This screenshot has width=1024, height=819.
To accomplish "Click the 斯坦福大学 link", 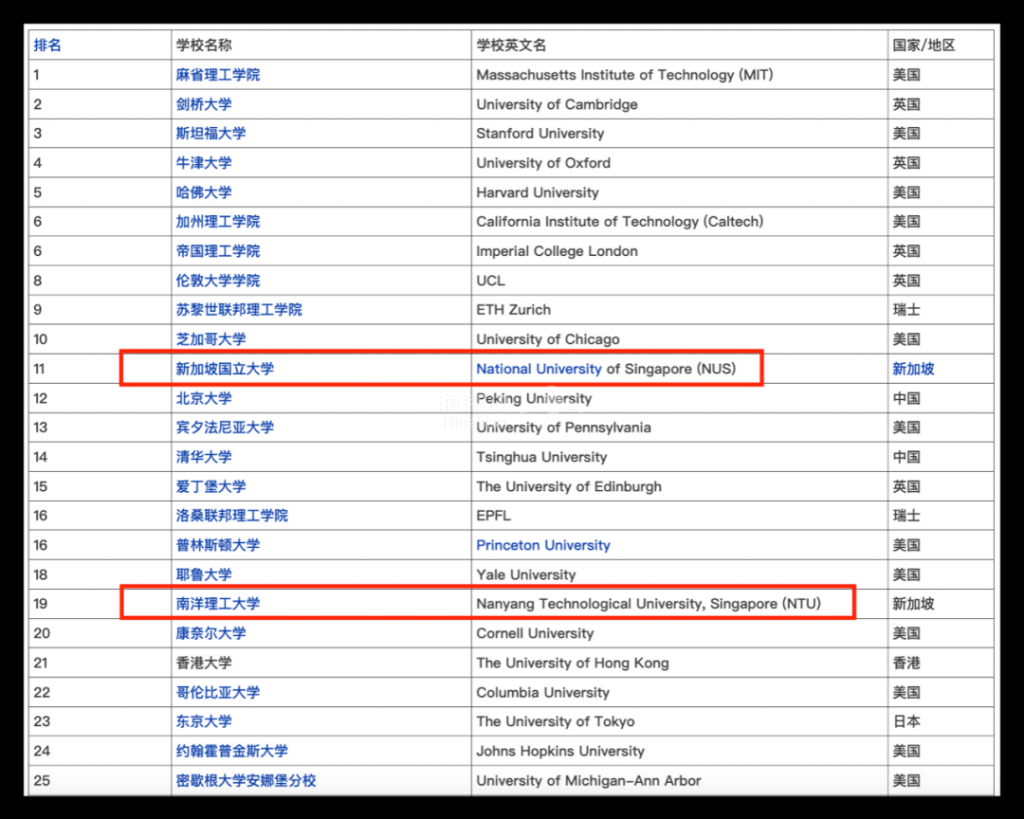I will 213,133.
